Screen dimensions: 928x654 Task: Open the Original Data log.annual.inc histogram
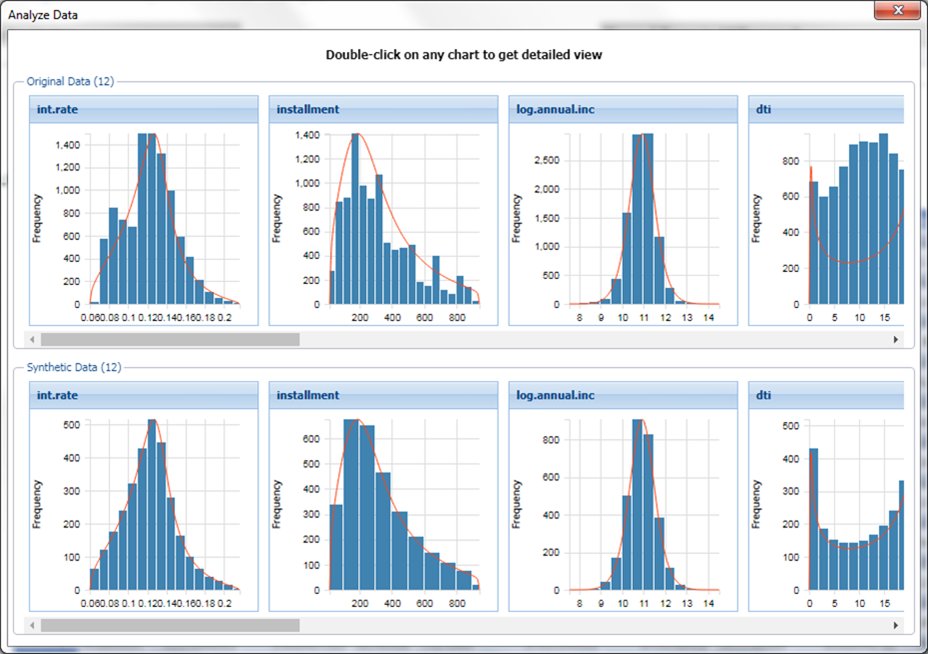click(x=624, y=220)
